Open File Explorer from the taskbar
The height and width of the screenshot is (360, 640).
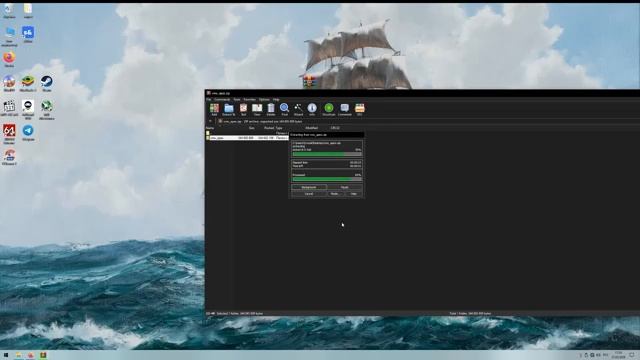(18, 355)
